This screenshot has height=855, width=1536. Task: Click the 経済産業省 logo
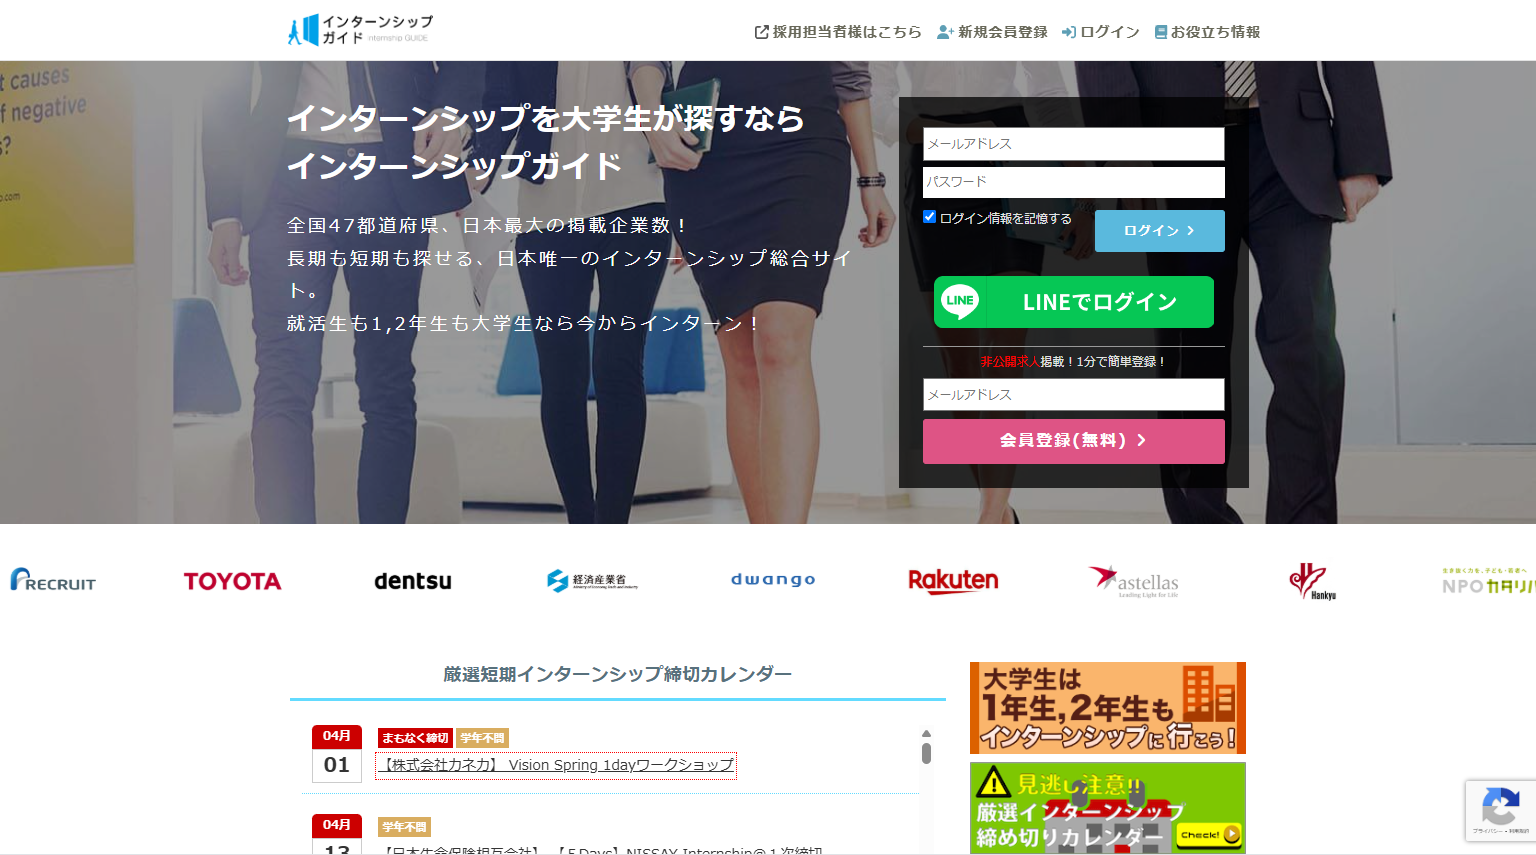[592, 580]
